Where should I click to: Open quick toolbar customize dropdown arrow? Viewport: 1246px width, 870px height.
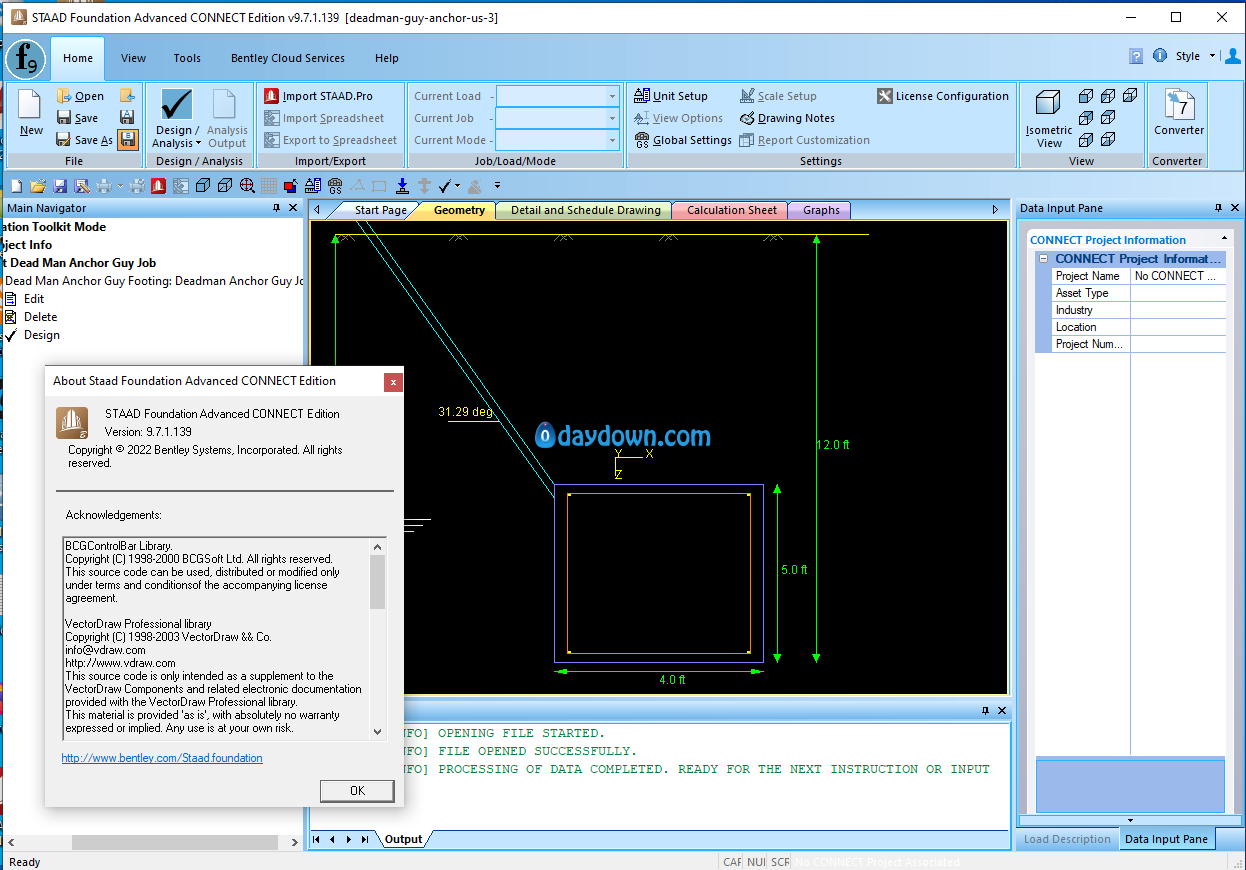pos(497,186)
